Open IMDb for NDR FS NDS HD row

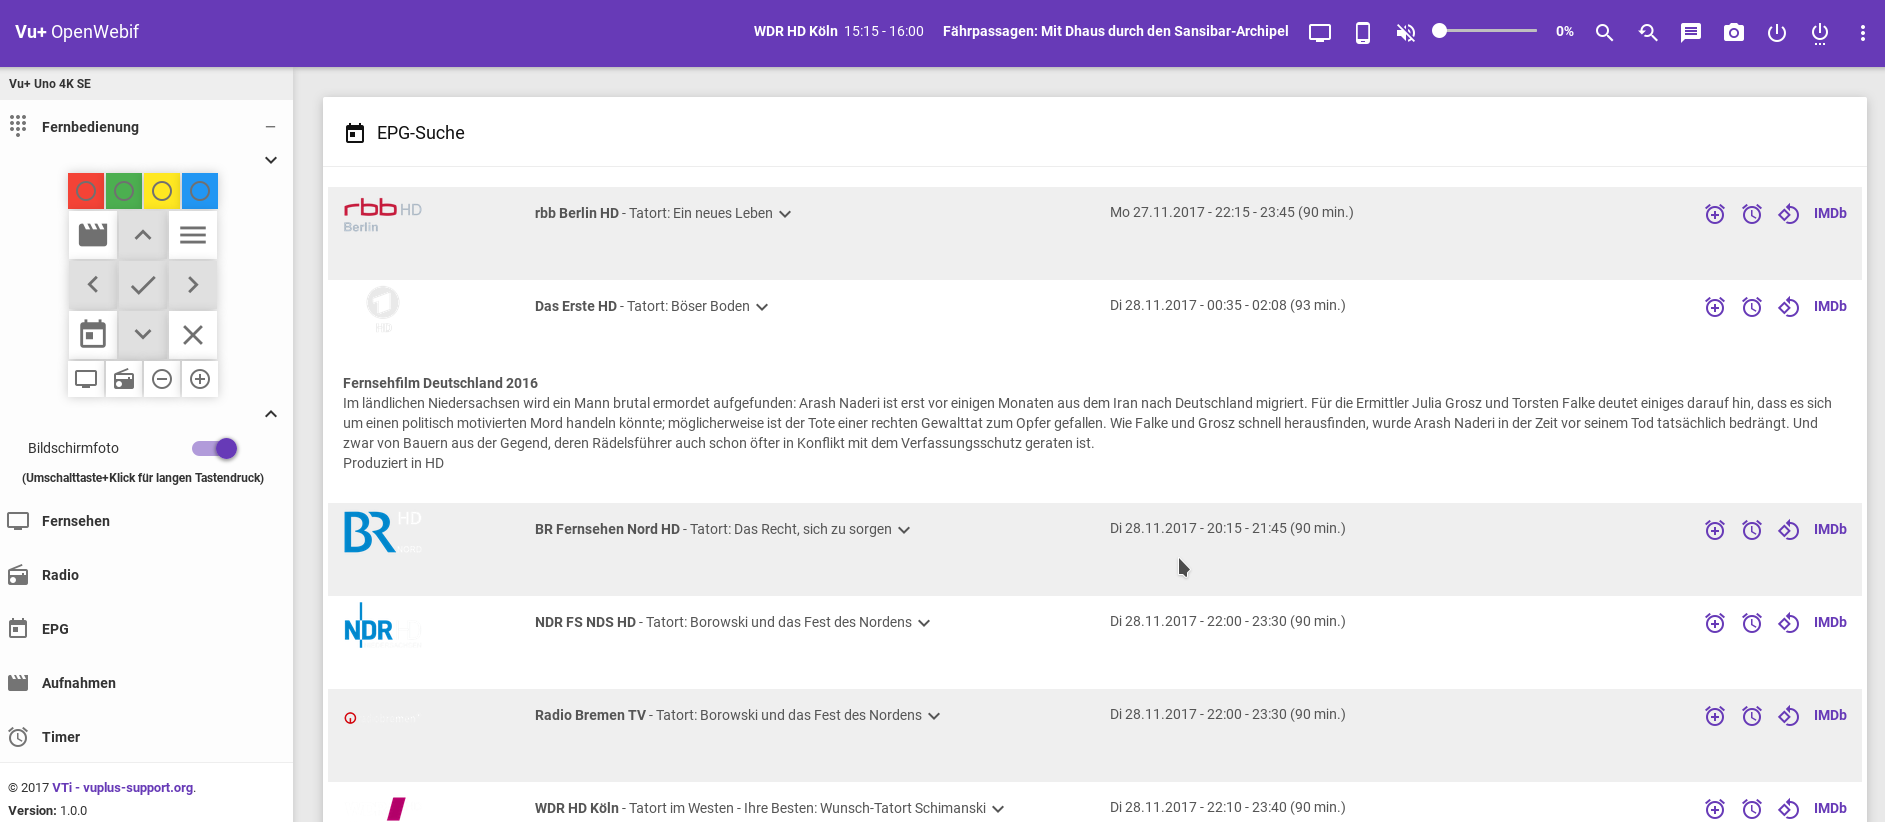[1830, 622]
